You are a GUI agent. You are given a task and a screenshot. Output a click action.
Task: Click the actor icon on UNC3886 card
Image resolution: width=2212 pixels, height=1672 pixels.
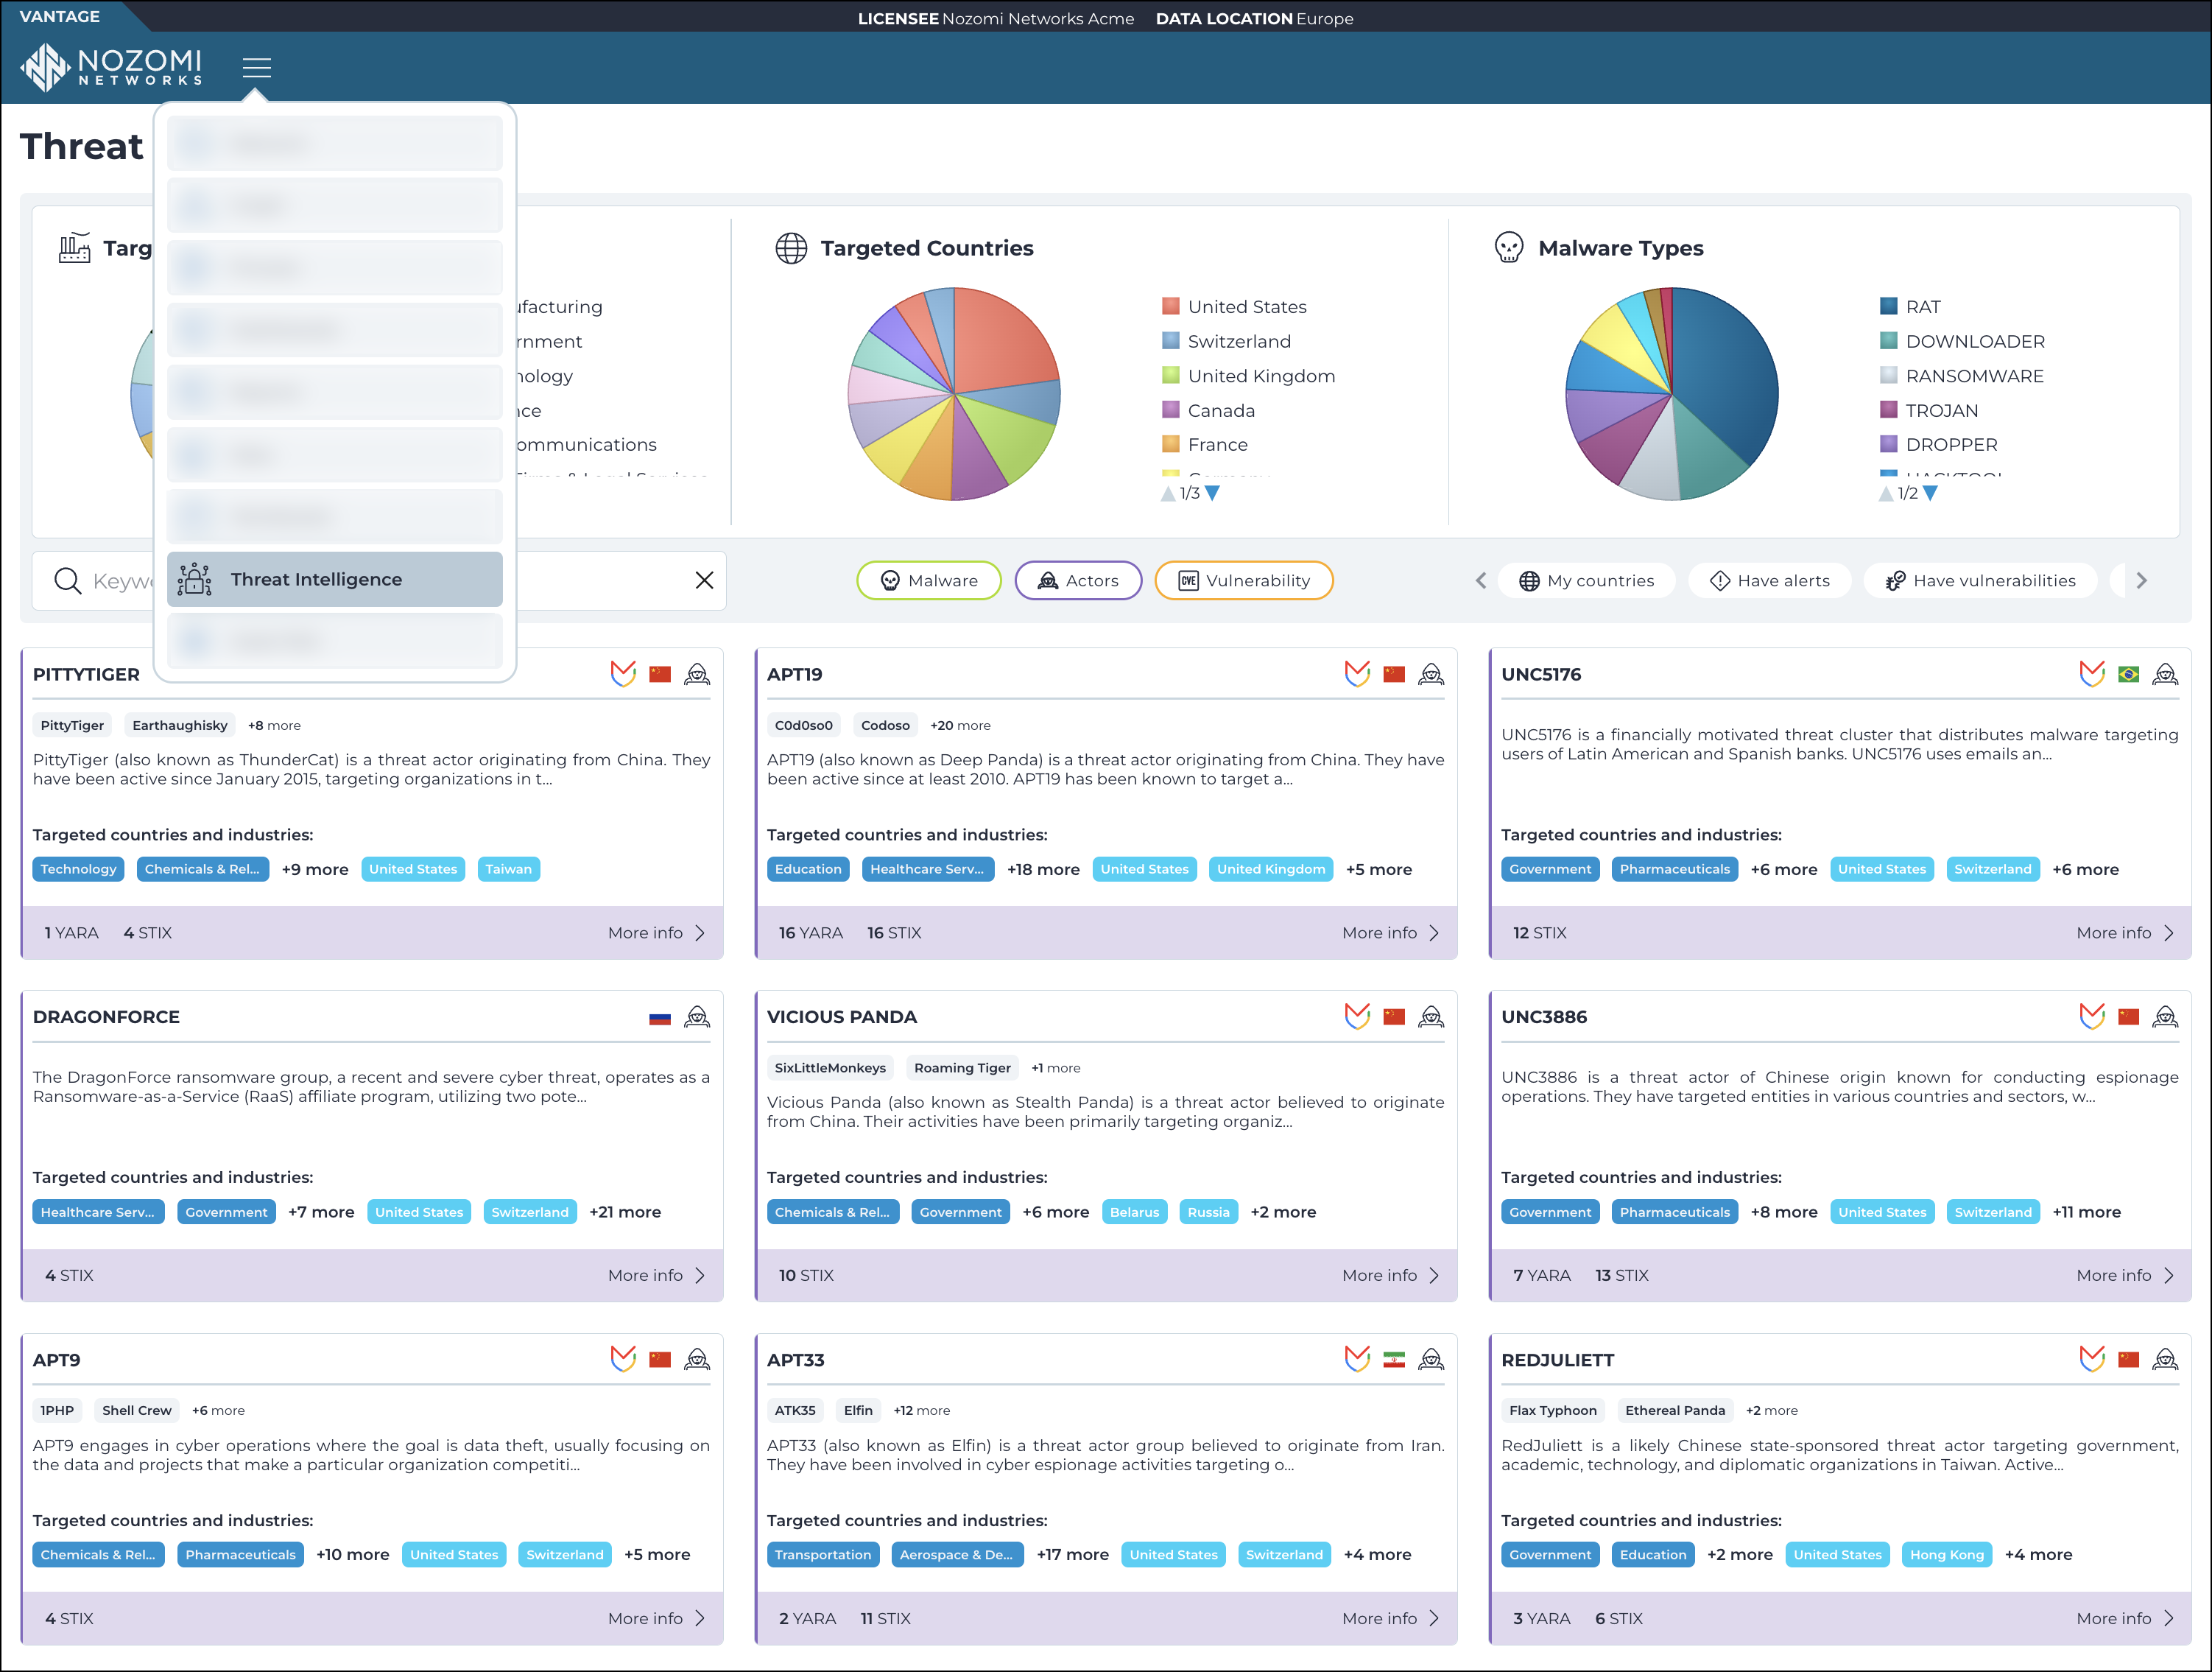2165,1017
